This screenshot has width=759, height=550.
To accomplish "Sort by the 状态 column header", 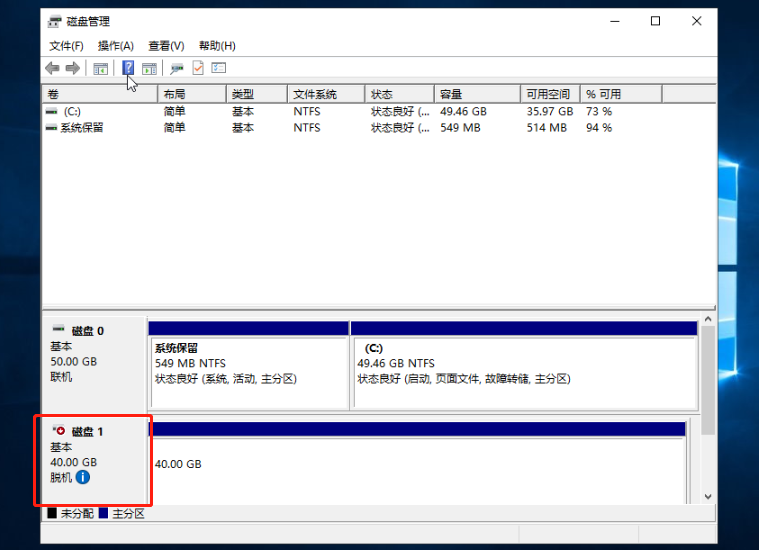I will [399, 94].
